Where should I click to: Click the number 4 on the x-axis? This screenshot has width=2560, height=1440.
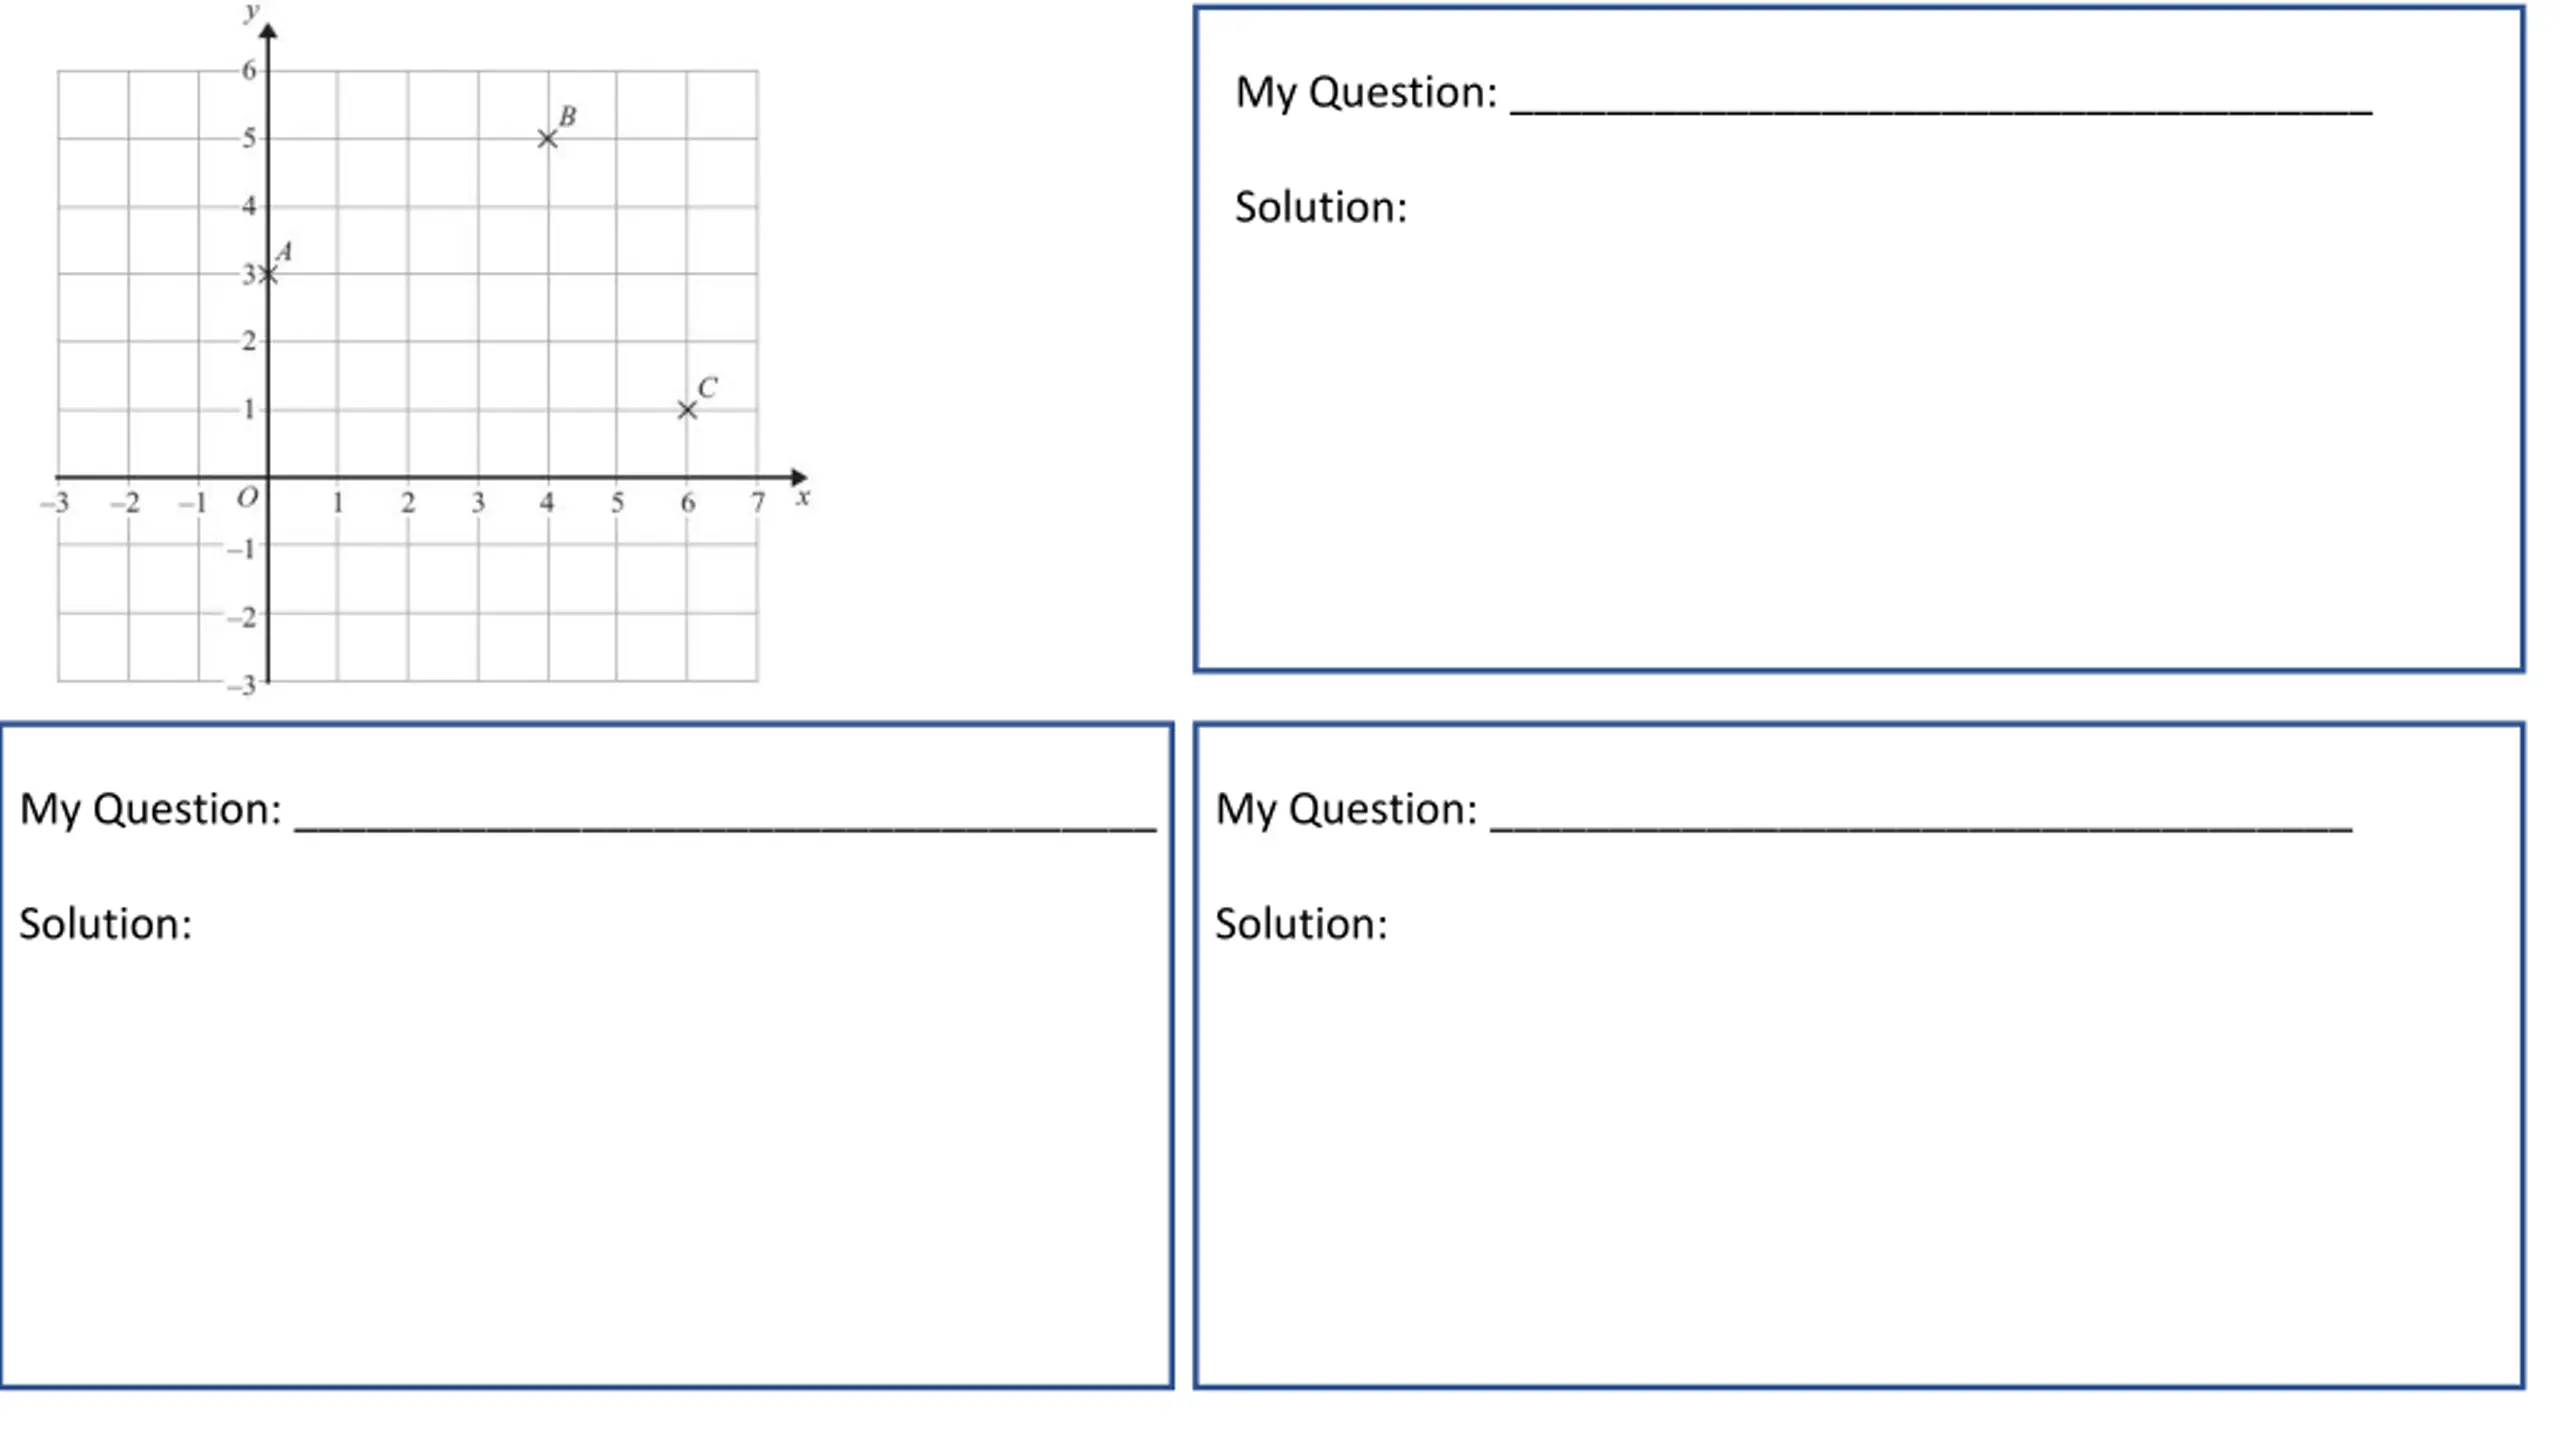click(x=547, y=502)
